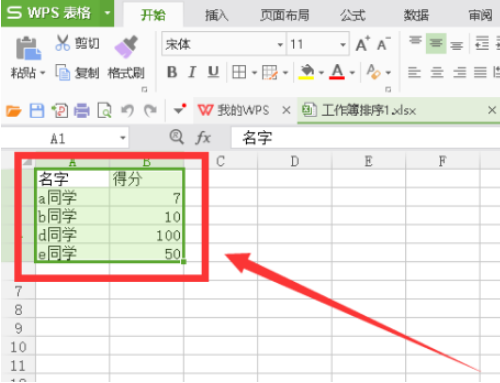Print the workbook

(82, 110)
